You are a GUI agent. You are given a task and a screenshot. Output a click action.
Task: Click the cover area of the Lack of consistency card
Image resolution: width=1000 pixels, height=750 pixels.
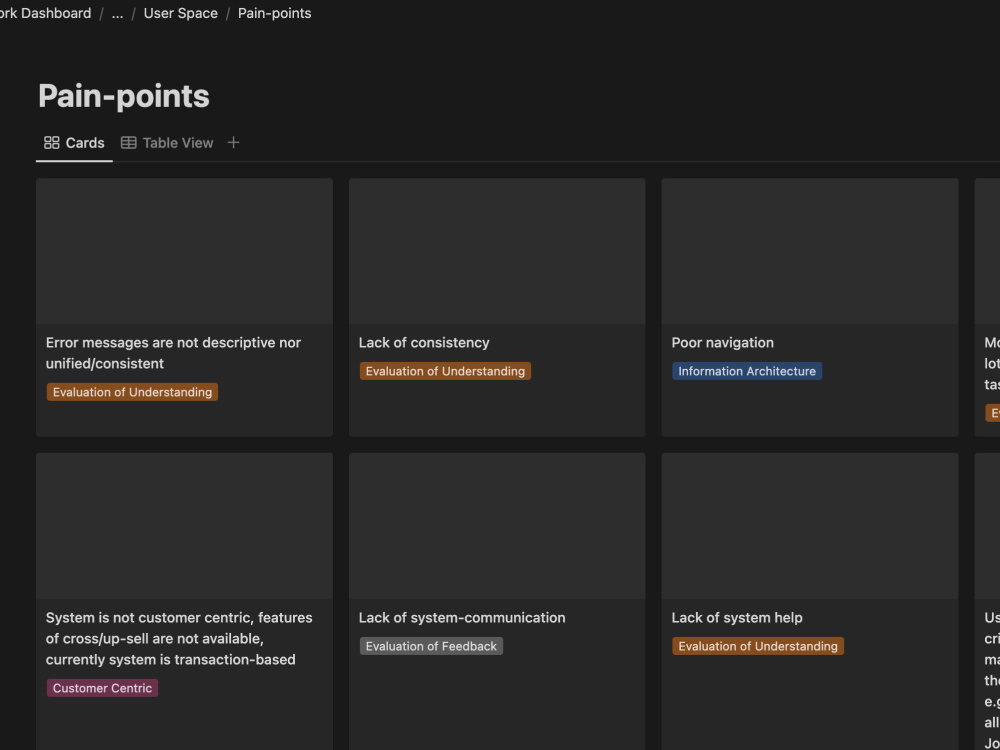coord(497,251)
